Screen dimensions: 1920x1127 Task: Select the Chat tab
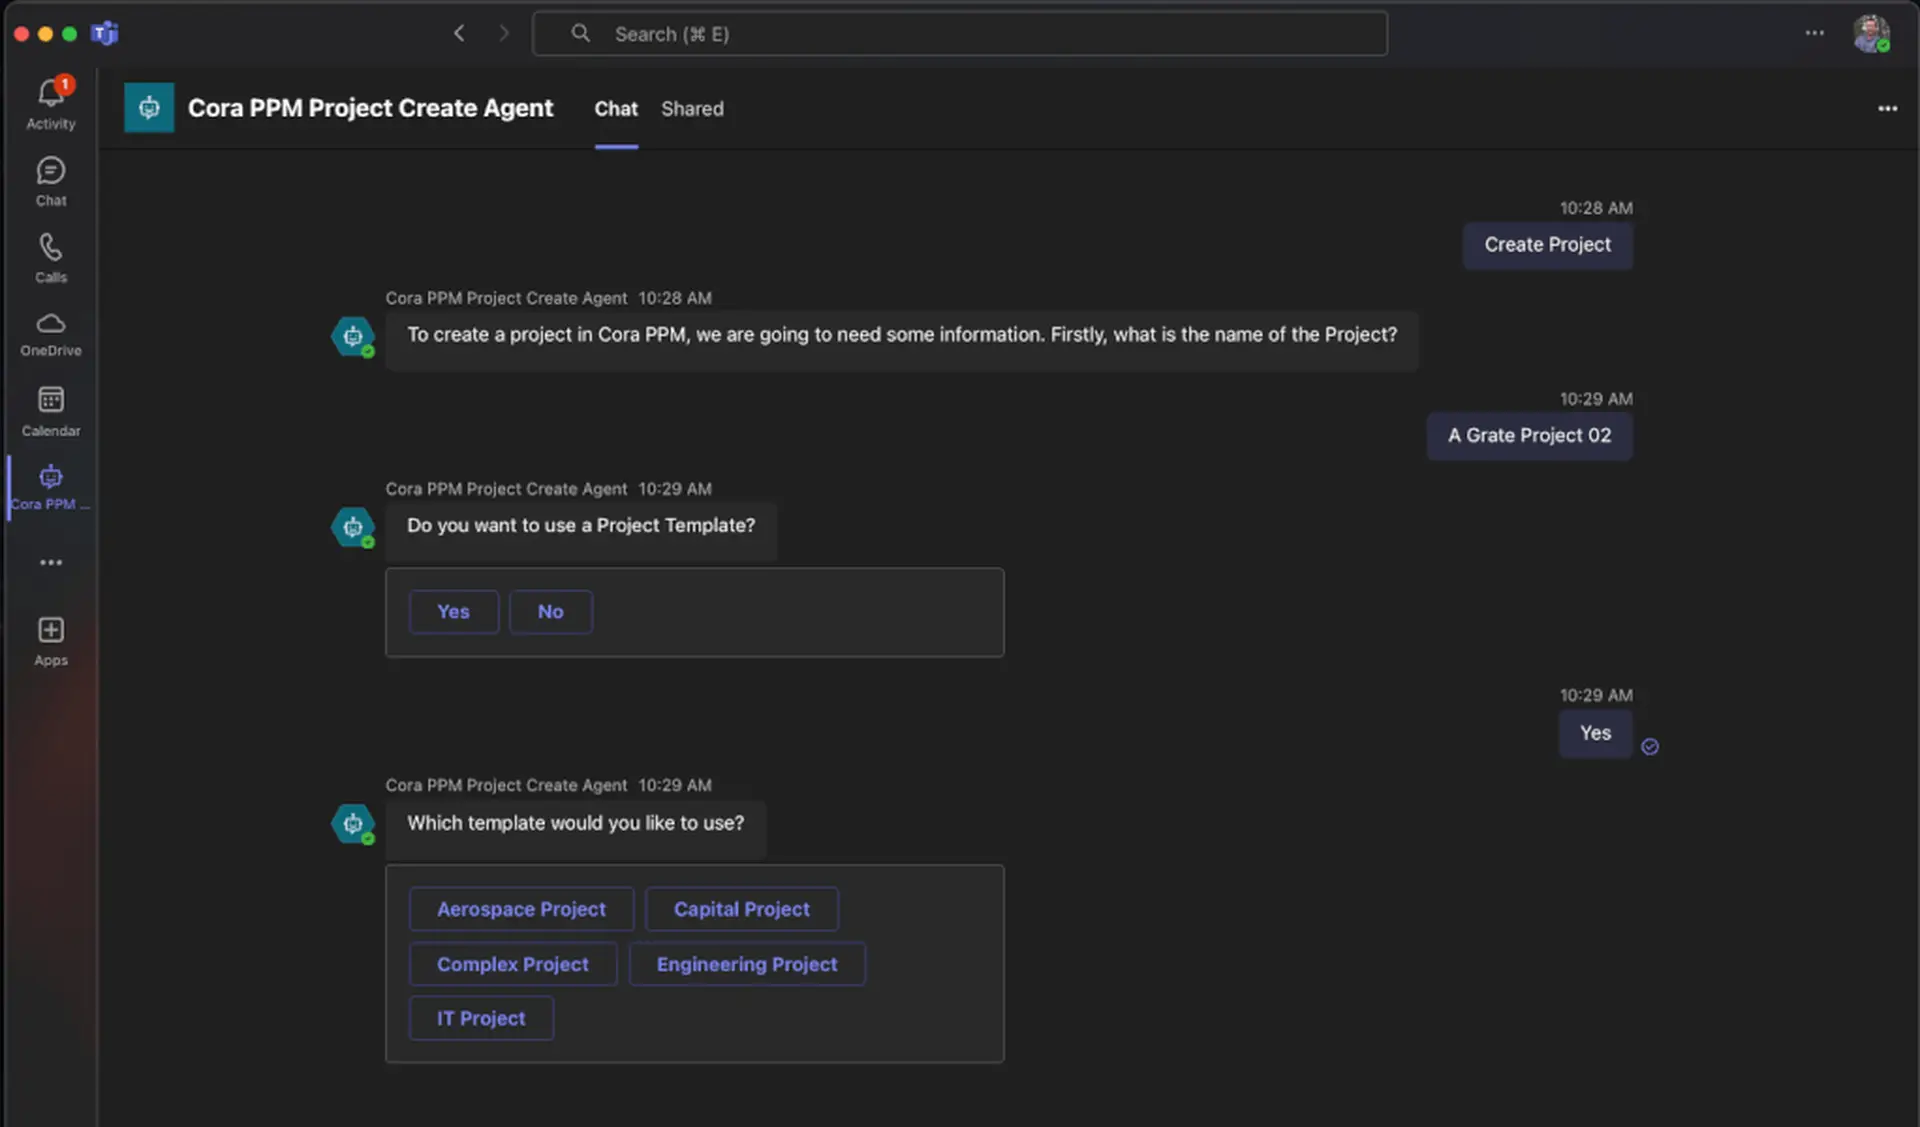[x=615, y=109]
